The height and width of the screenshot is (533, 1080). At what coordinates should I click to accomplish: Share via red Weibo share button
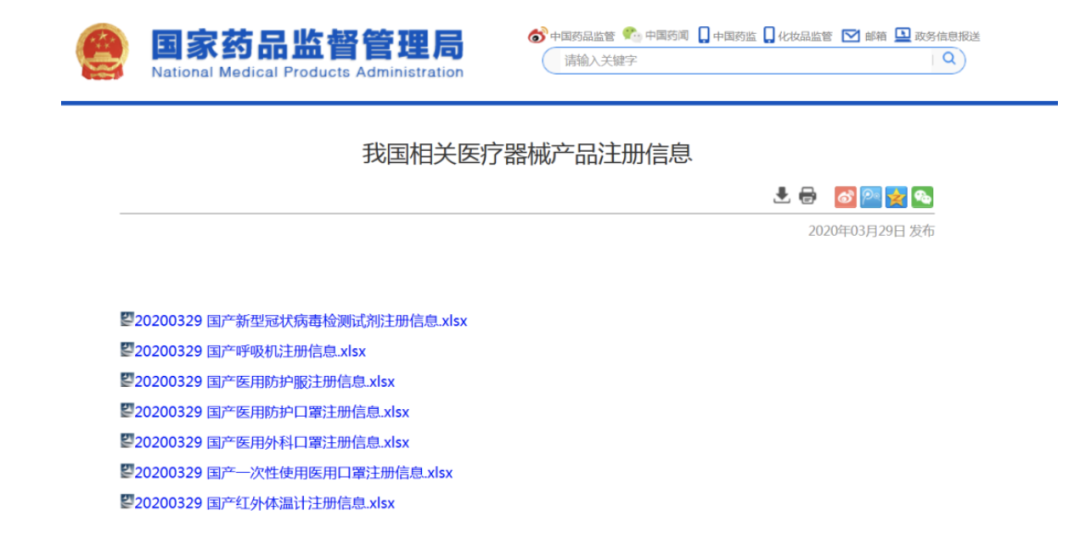tap(846, 197)
